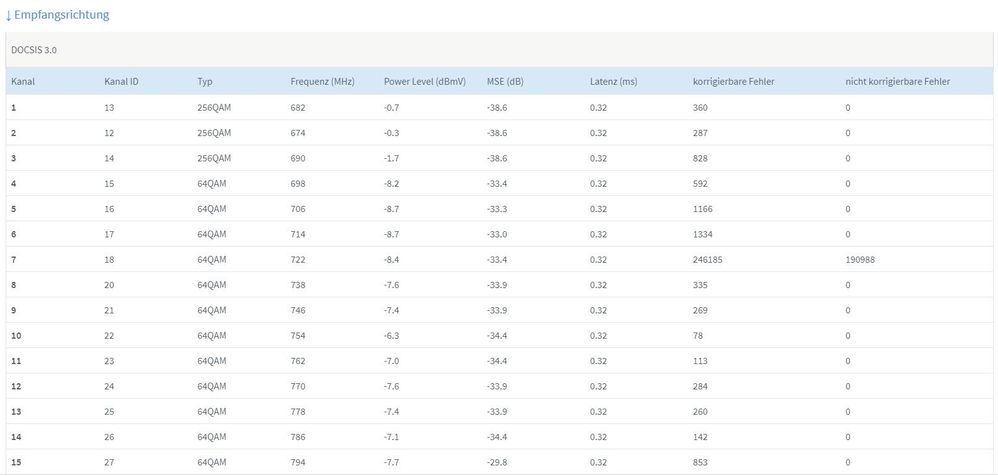Select 256QAM type in channel 1 row

pos(214,108)
